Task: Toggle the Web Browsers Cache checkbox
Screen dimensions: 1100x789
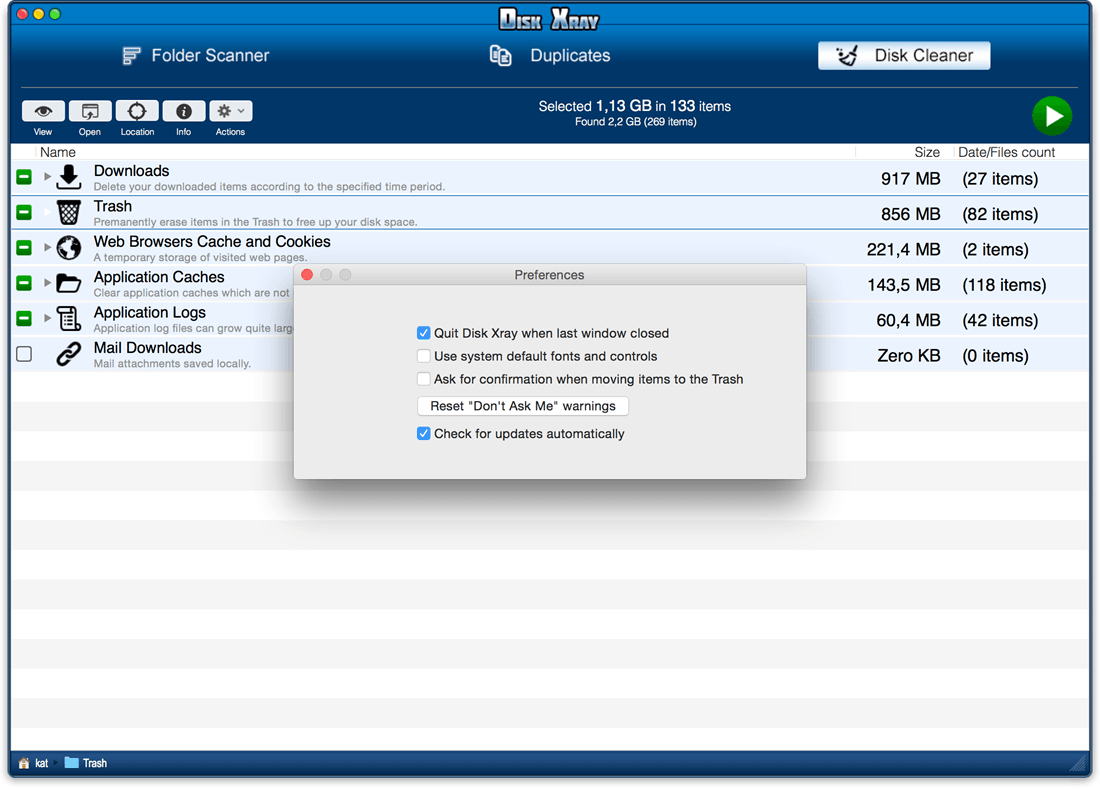Action: [x=24, y=248]
